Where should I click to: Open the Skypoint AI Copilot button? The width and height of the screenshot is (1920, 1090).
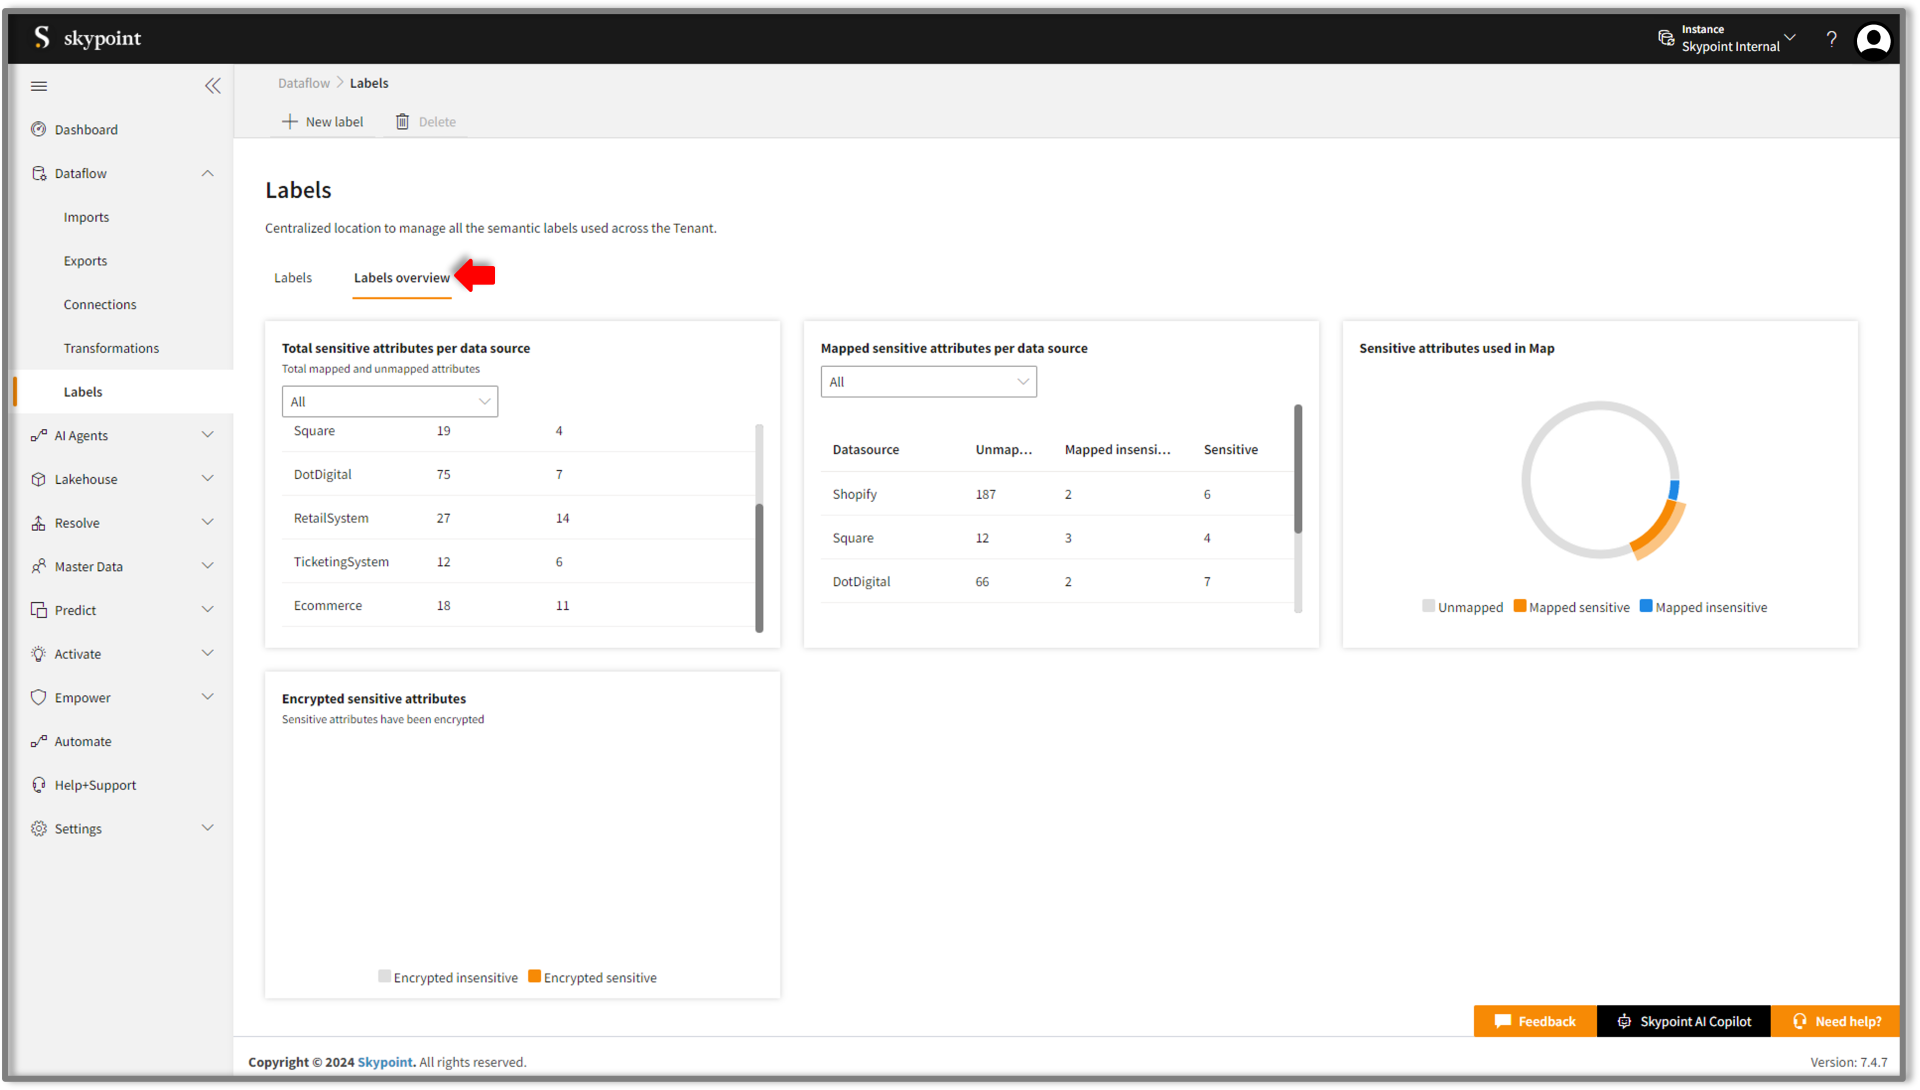point(1683,1021)
